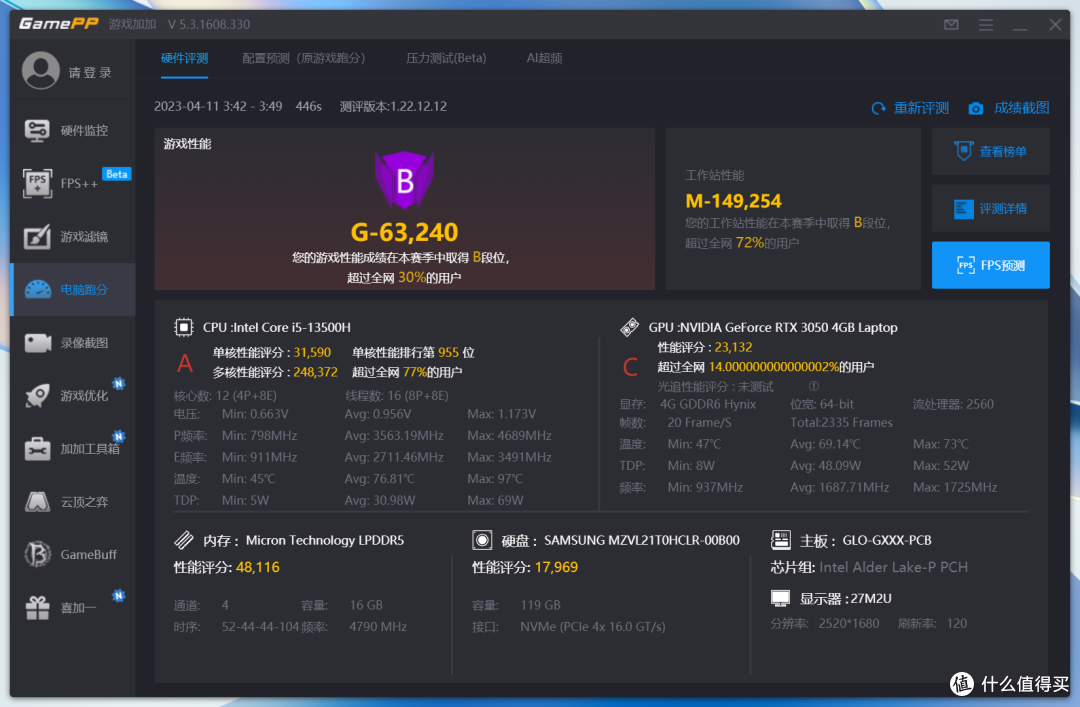Click the multi-core score 248,372
Viewport: 1080px width, 707px height.
(315, 372)
